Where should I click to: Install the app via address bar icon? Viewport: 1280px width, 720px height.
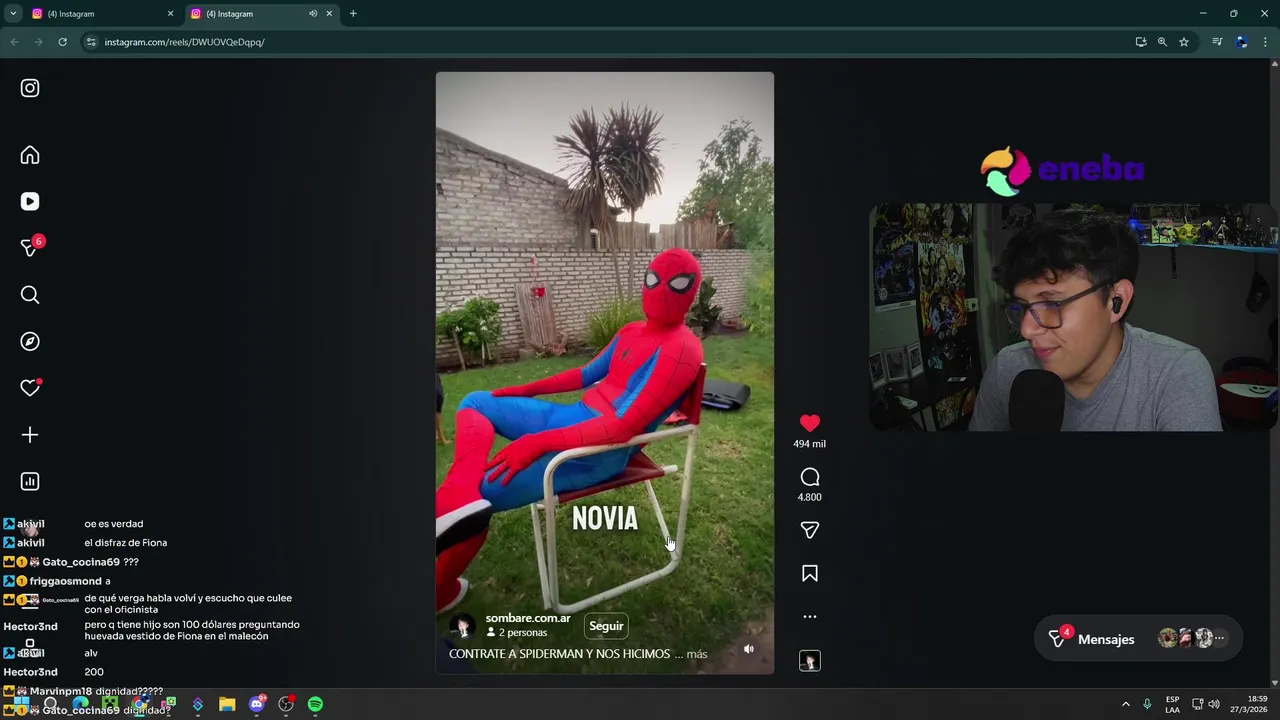tap(1141, 42)
